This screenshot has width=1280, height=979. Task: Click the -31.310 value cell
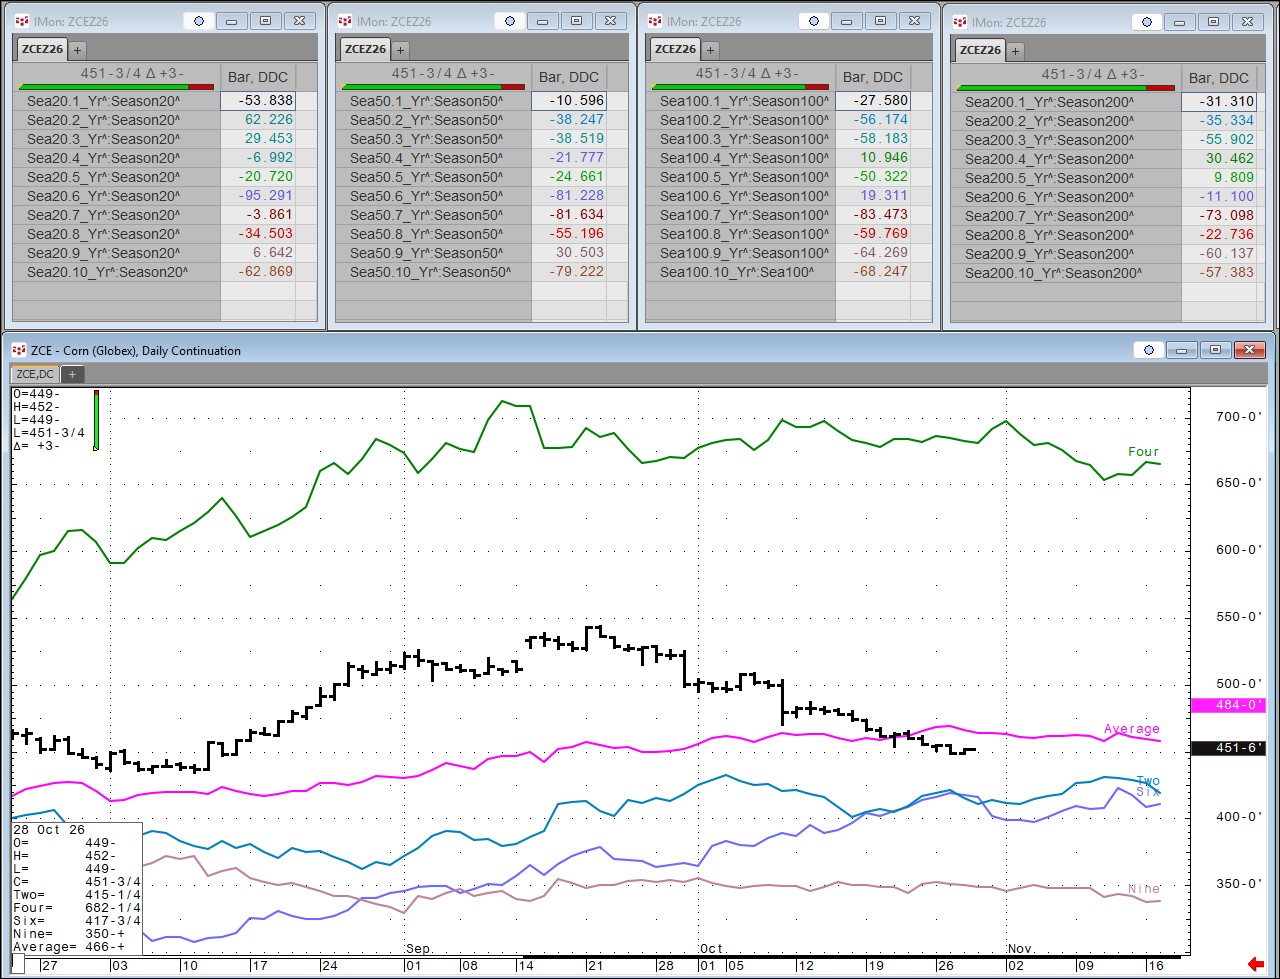(x=1218, y=102)
